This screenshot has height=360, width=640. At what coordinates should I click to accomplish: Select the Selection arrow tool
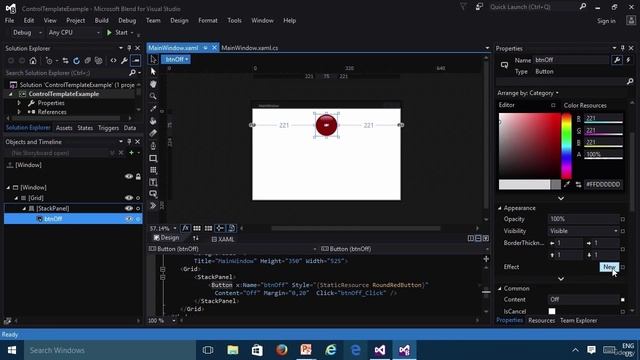[x=153, y=60]
